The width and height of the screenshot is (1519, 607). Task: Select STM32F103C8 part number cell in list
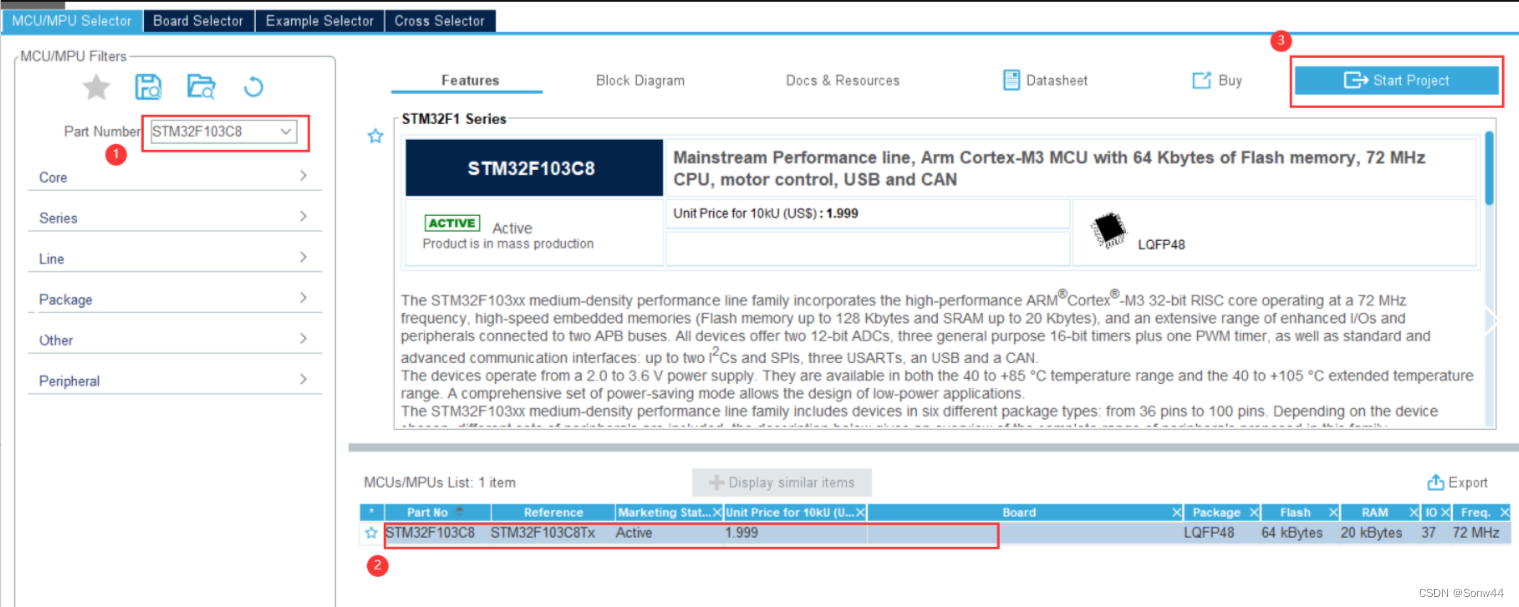tap(430, 533)
